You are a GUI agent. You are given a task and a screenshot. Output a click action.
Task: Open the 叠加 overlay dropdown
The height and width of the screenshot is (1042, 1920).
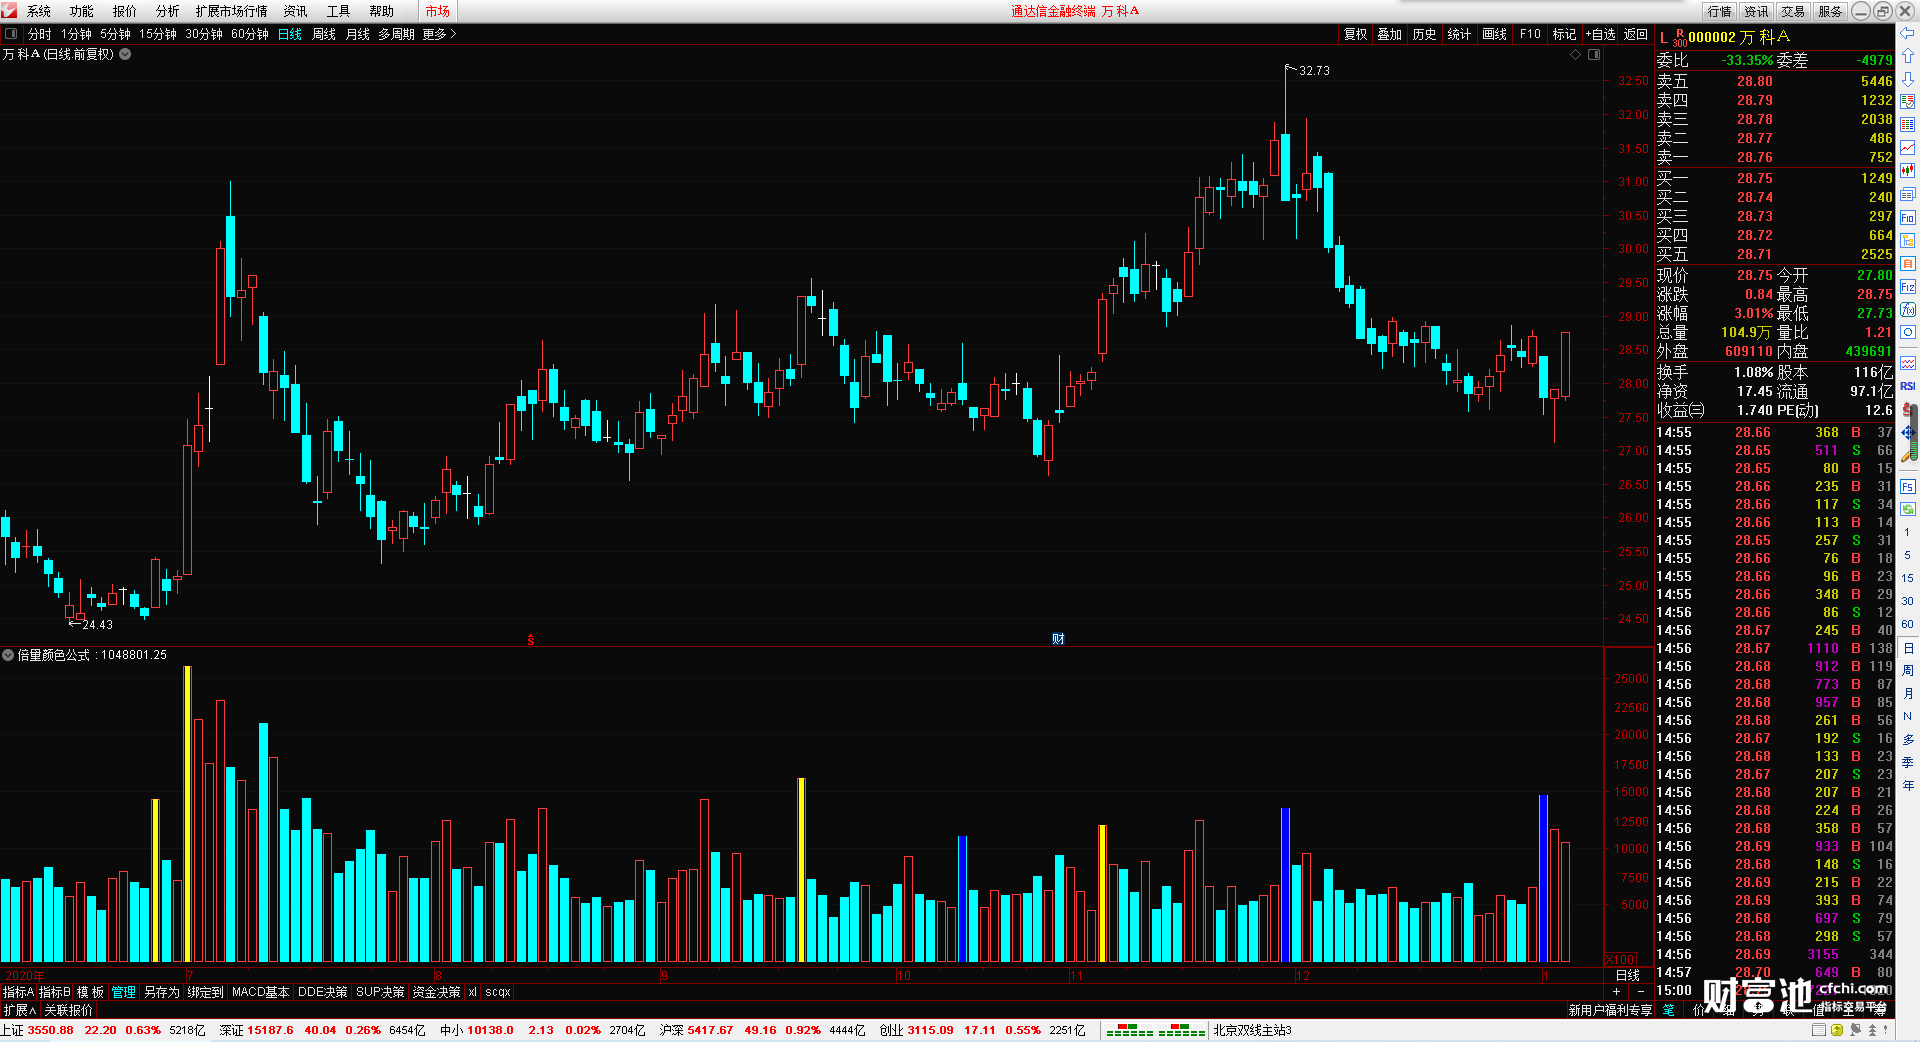[1389, 34]
